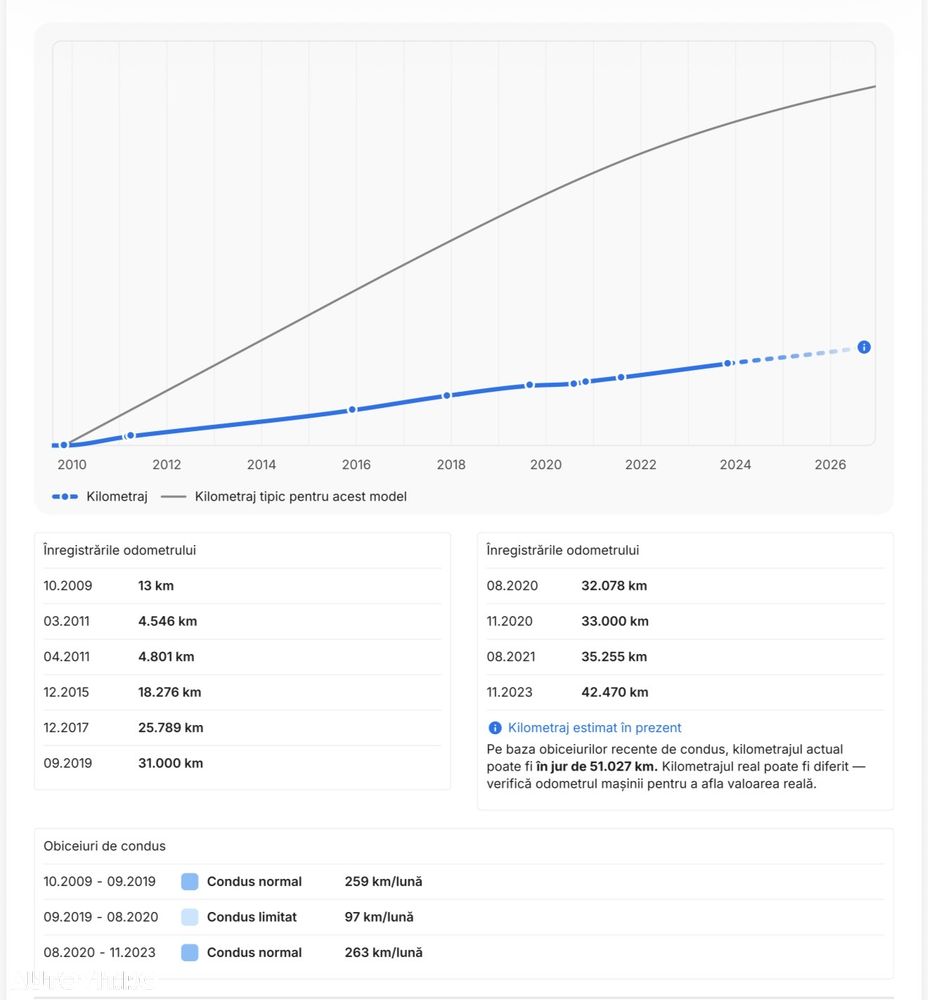Select the '259 km/lună' value
The height and width of the screenshot is (1000, 928).
pyautogui.click(x=383, y=881)
